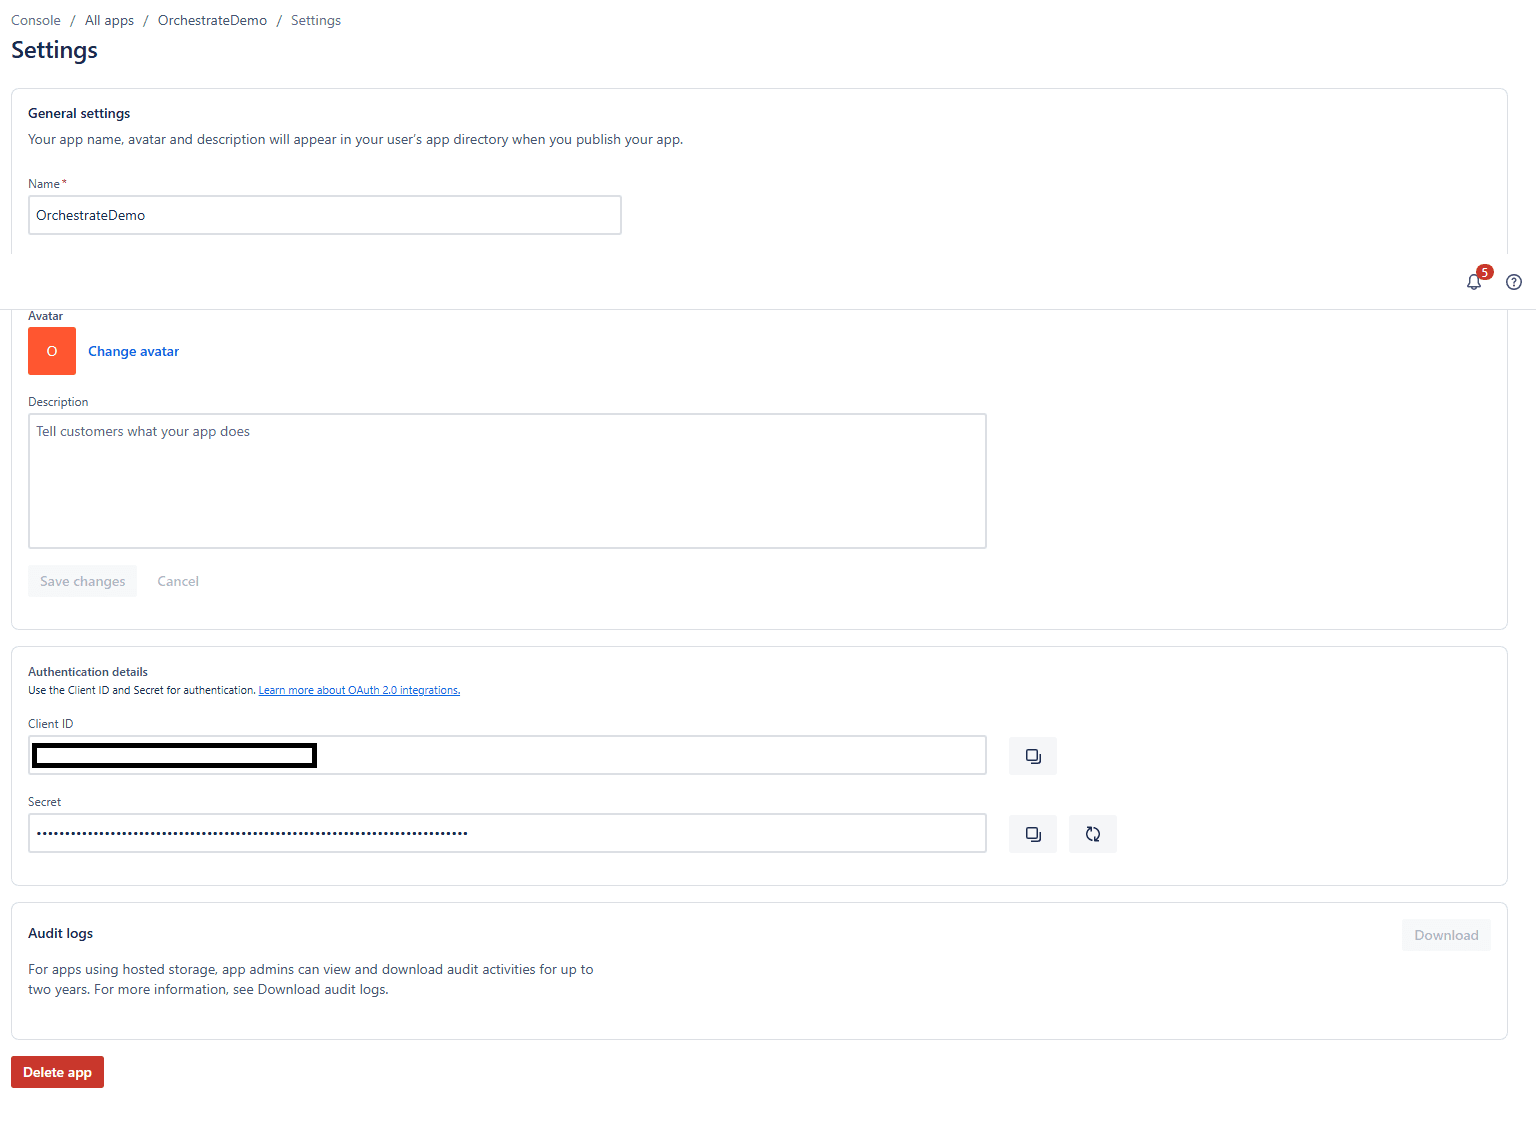The height and width of the screenshot is (1124, 1536).
Task: Go to All apps from the breadcrumb
Action: point(108,20)
